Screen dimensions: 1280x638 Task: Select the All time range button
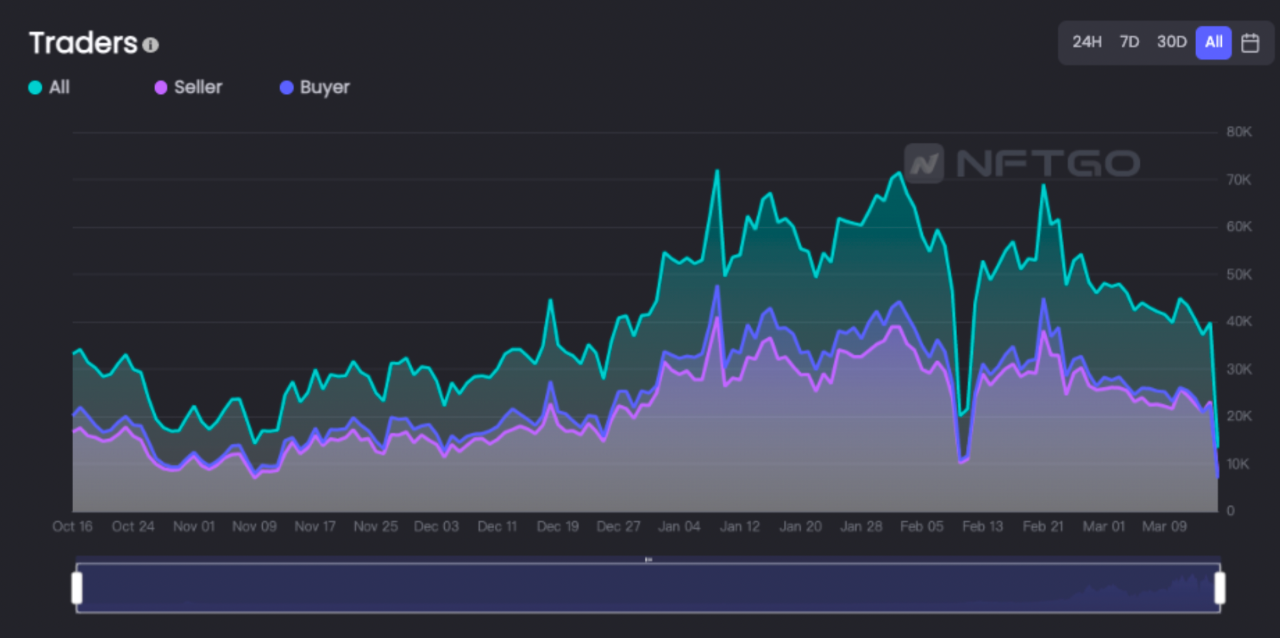tap(1213, 42)
